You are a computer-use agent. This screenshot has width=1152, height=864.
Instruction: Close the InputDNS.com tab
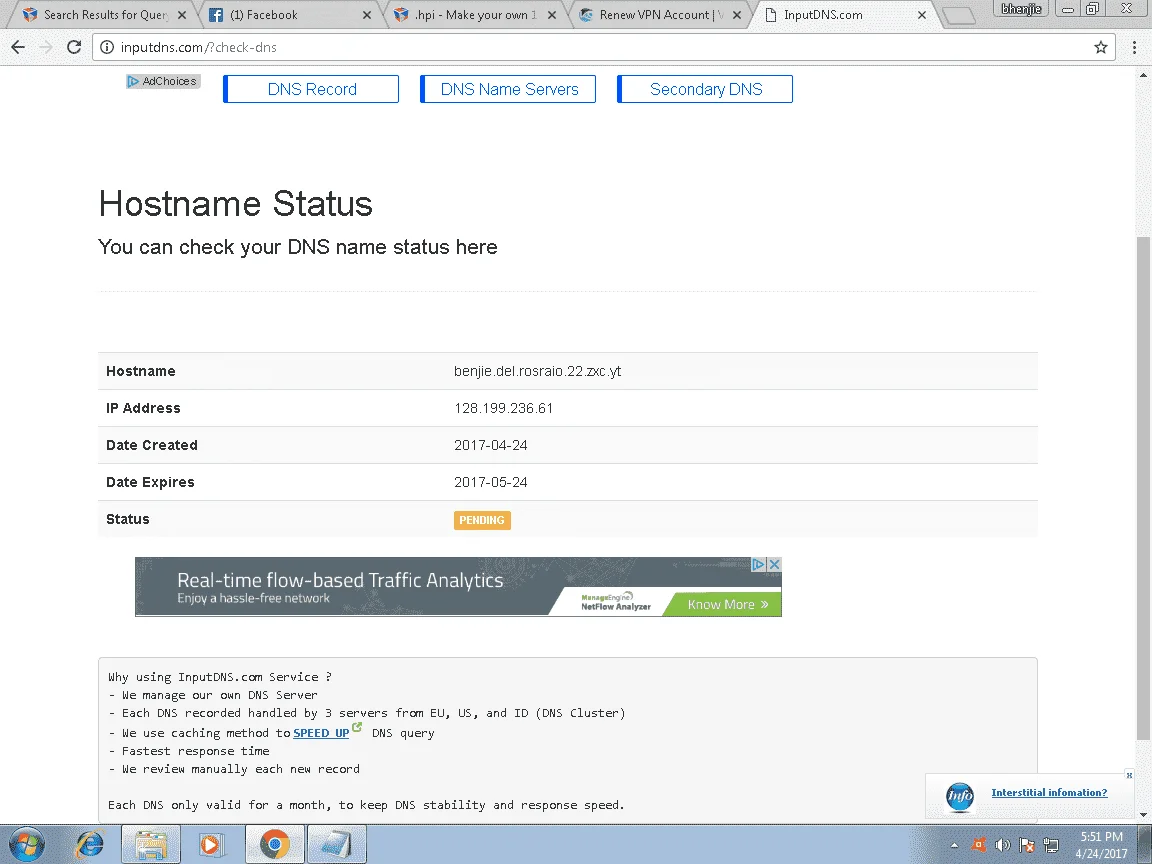[x=922, y=15]
